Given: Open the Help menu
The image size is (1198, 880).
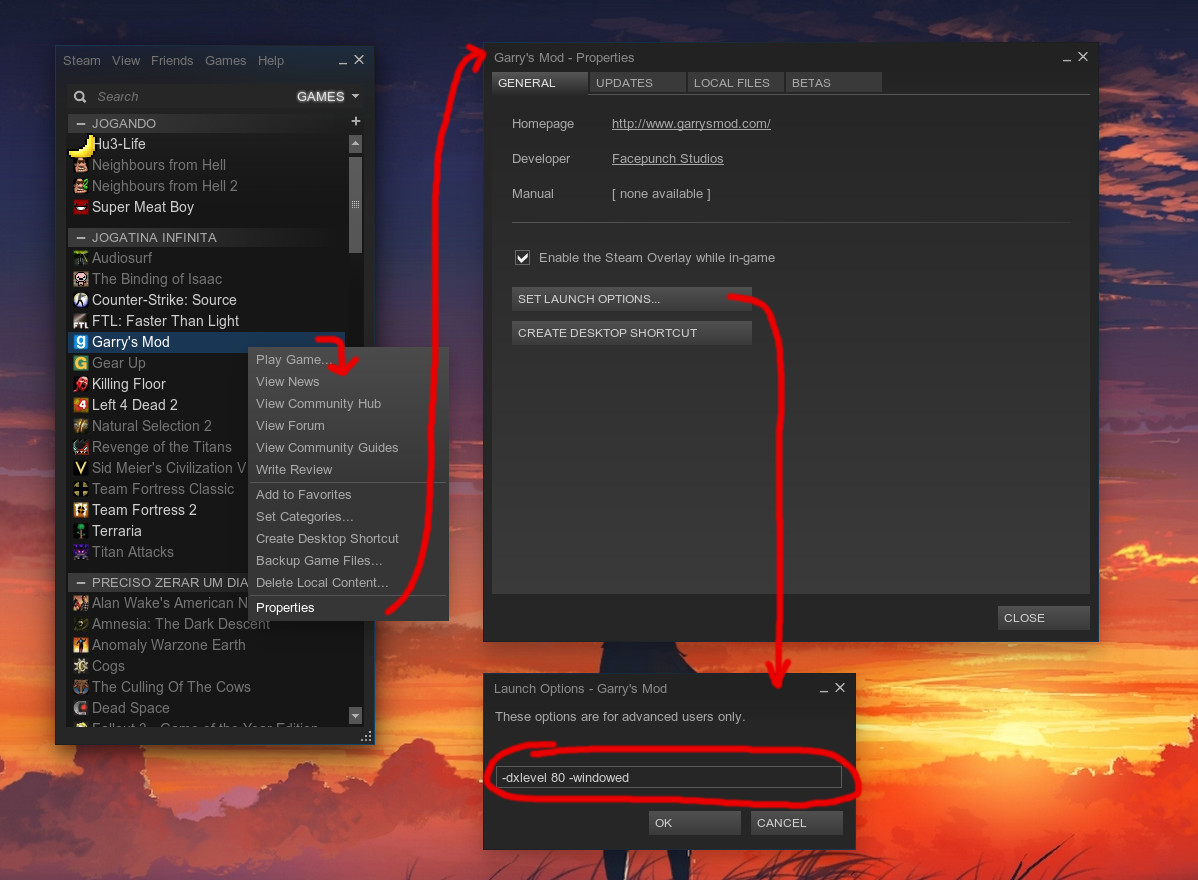Looking at the screenshot, I should pyautogui.click(x=270, y=60).
